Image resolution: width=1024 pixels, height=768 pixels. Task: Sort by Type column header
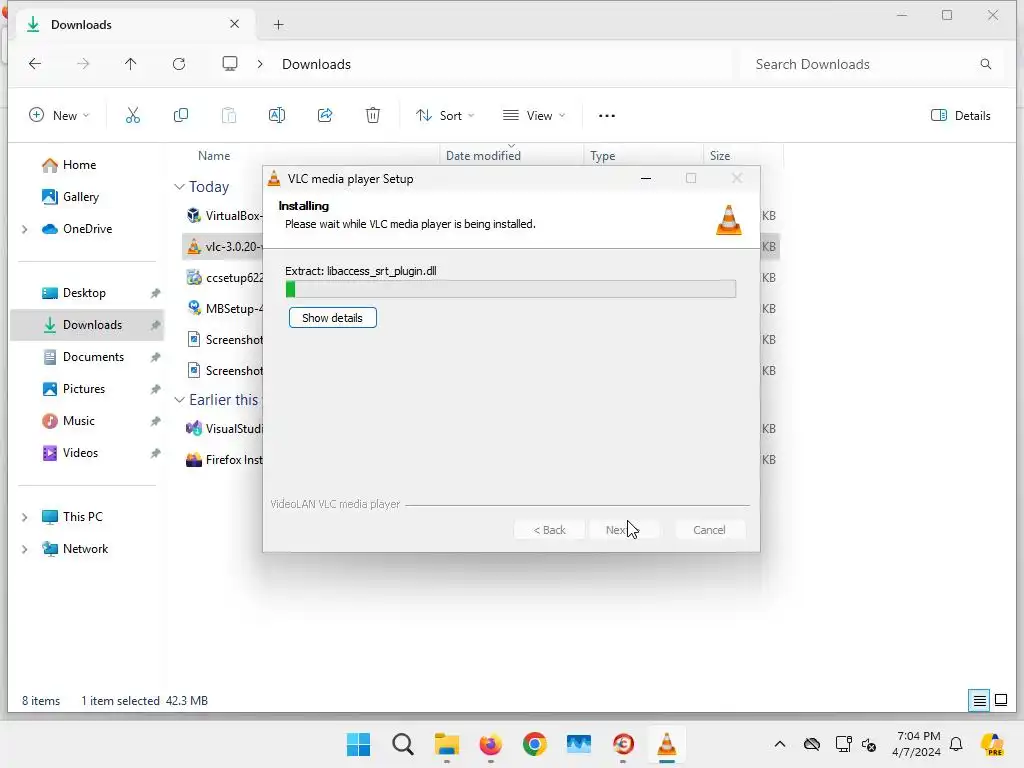click(x=602, y=156)
